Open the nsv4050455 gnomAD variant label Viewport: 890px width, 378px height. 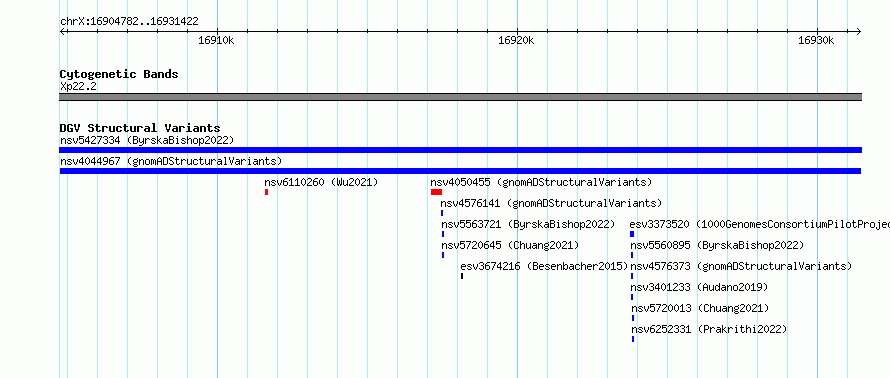(541, 182)
